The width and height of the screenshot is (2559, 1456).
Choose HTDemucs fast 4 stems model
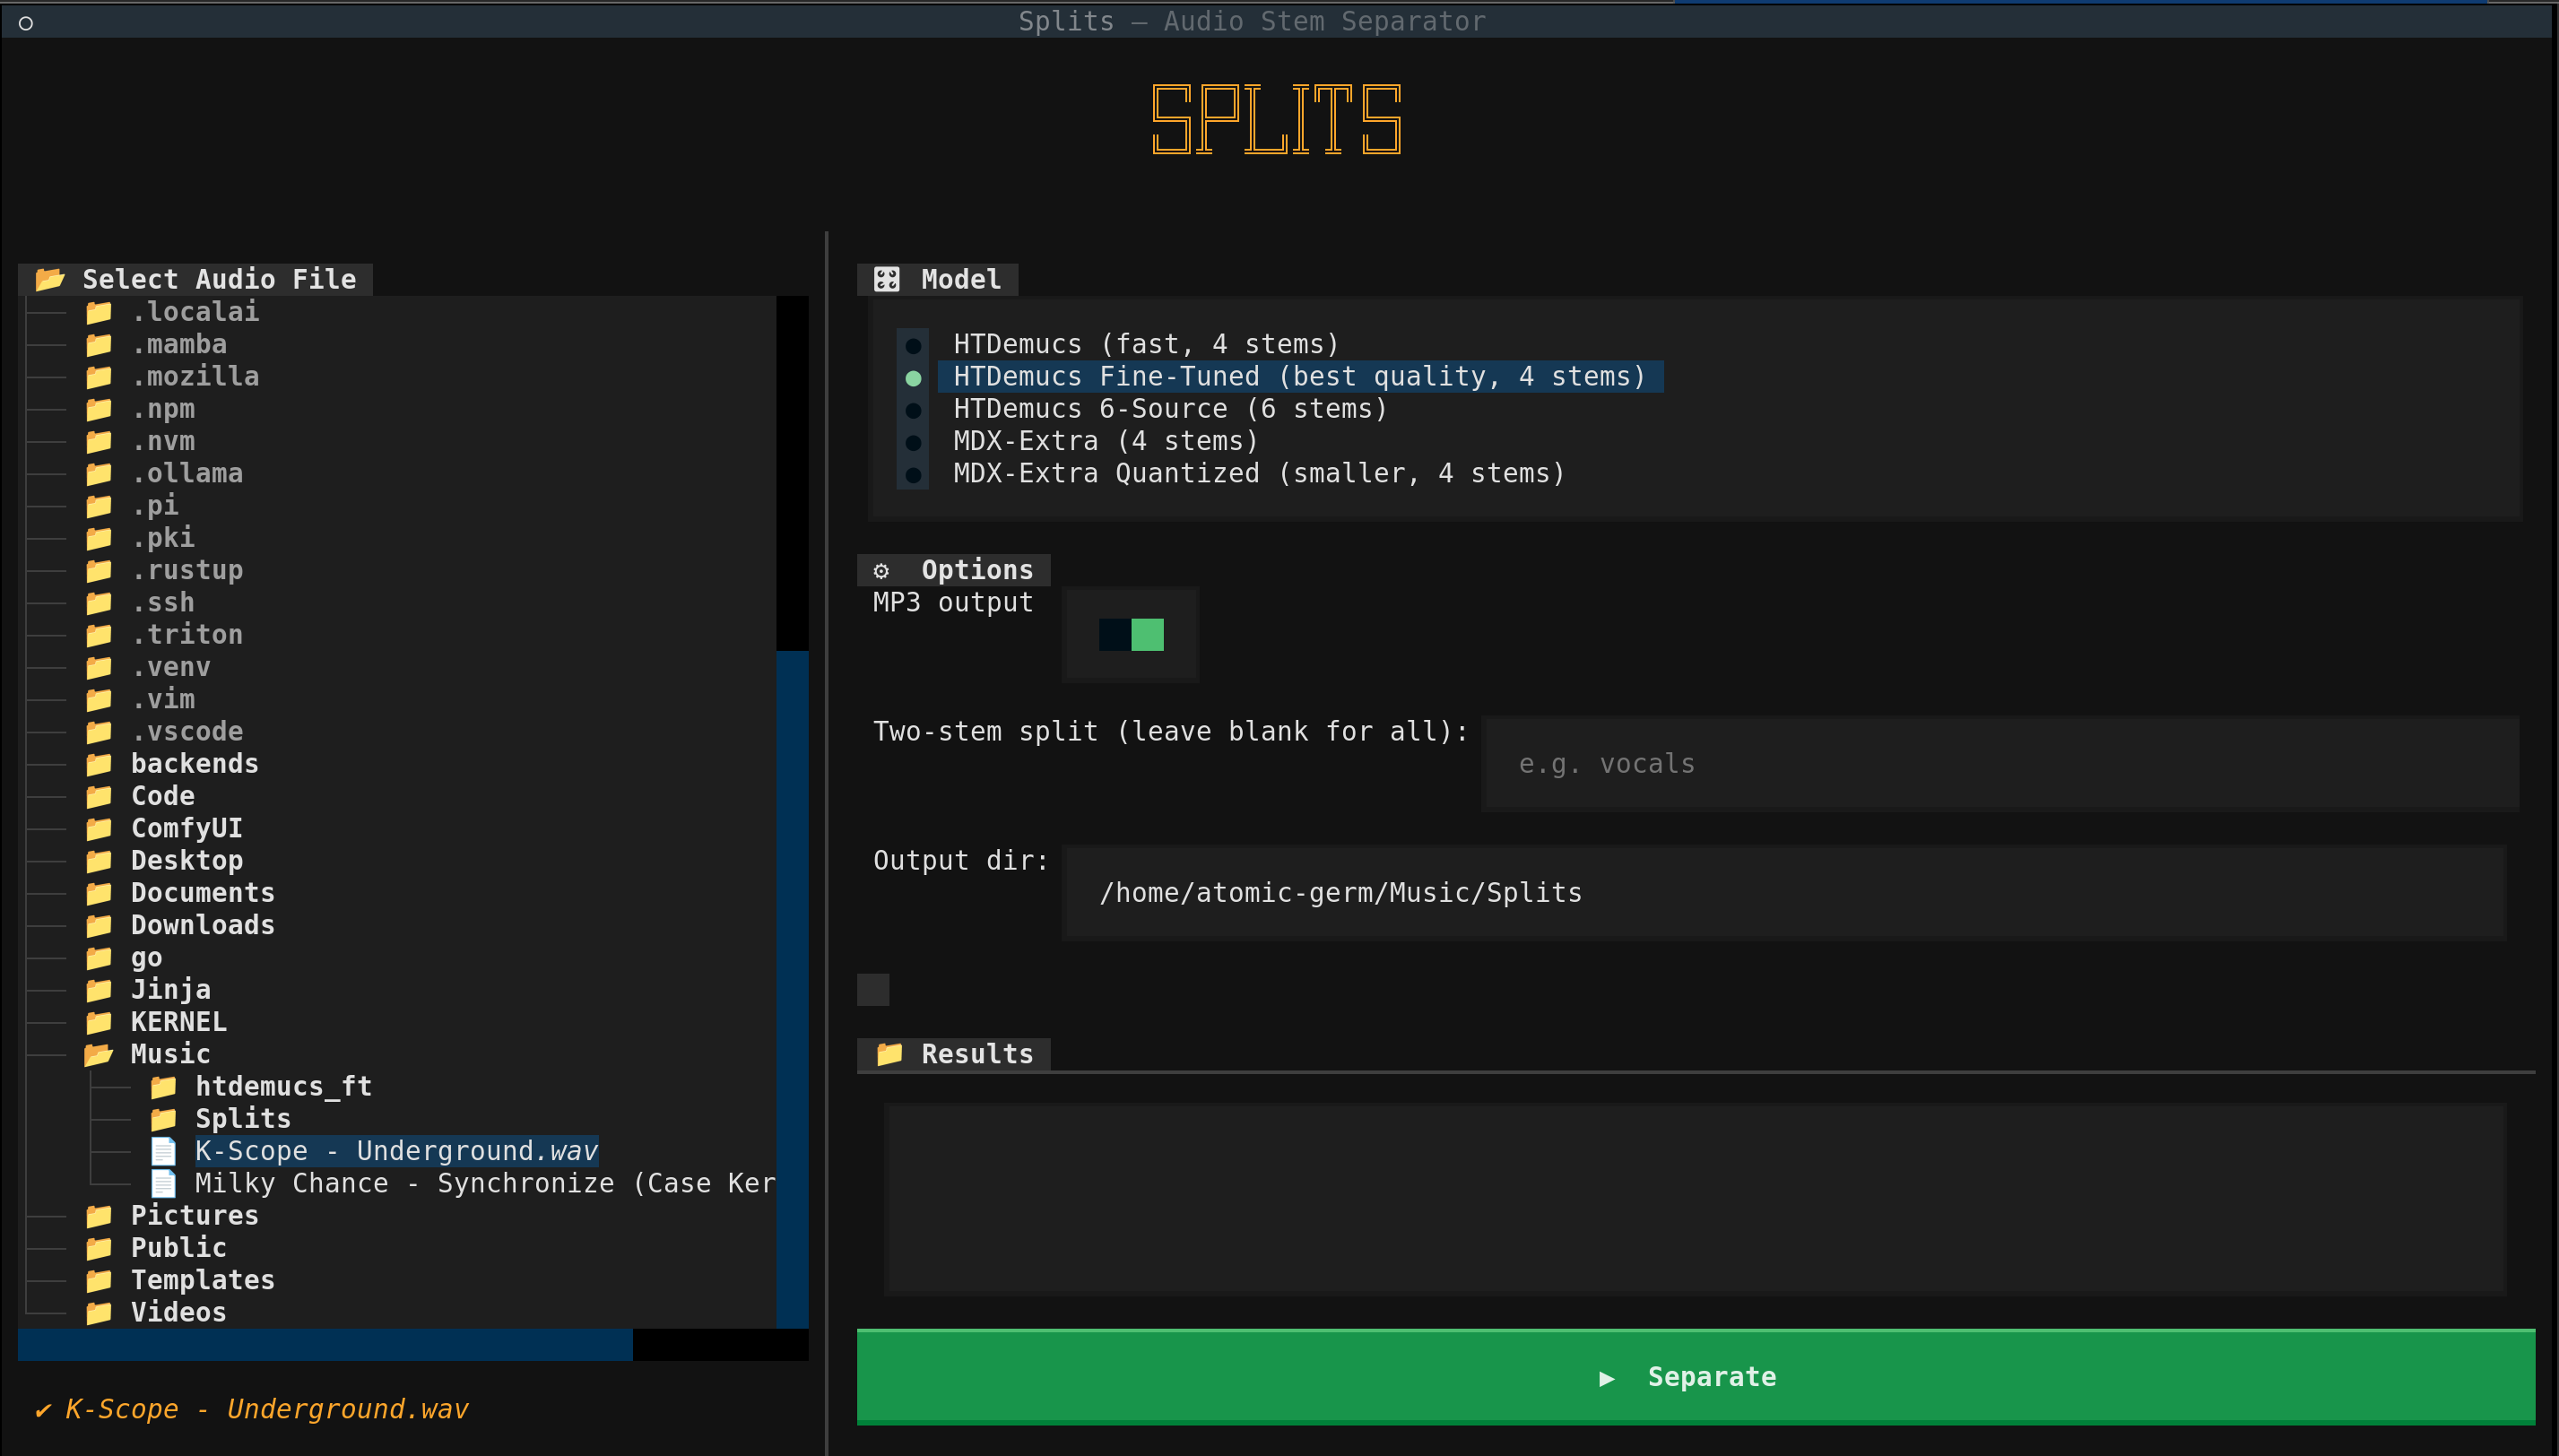click(1145, 344)
